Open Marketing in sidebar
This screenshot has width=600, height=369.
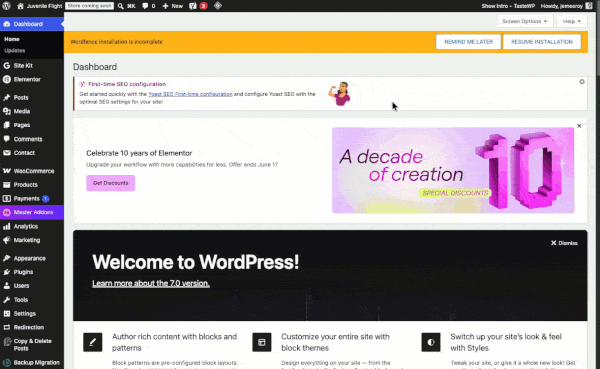tap(32, 240)
